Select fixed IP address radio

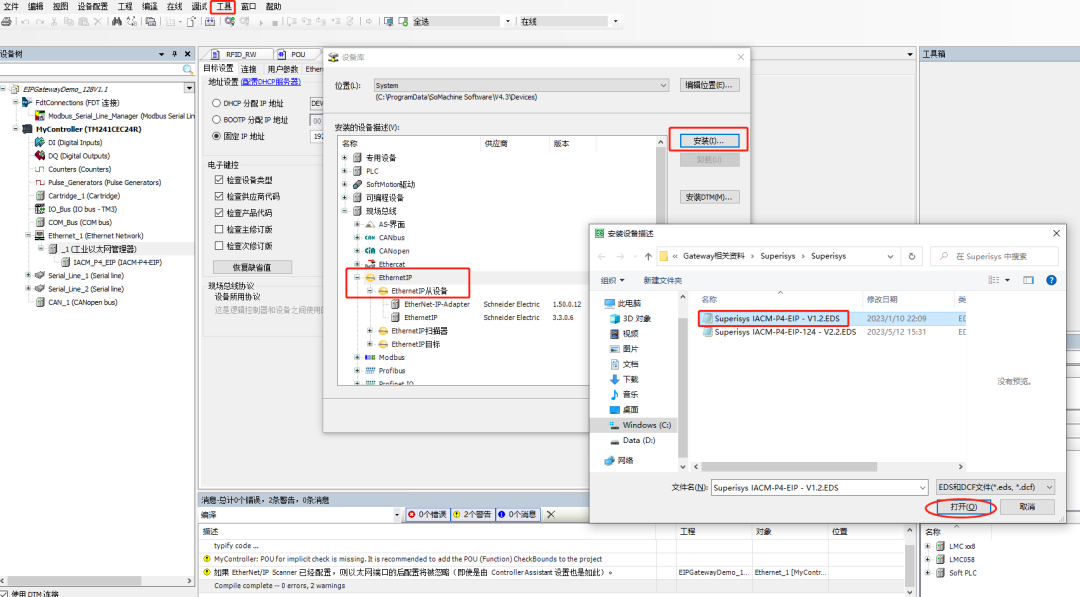(216, 136)
